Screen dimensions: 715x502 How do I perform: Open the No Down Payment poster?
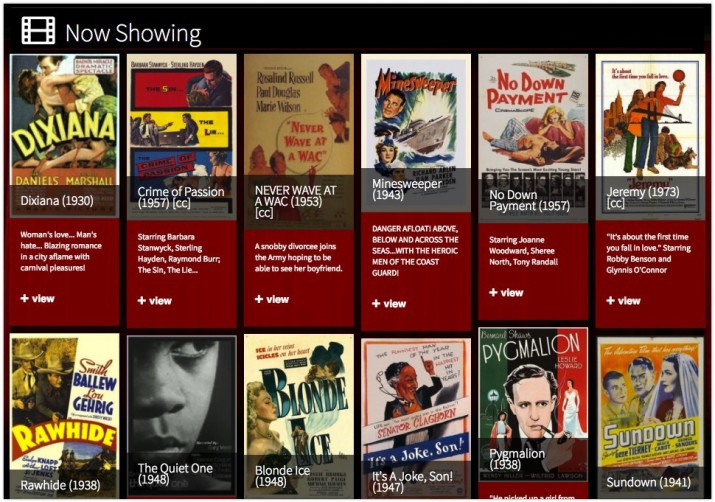pos(532,115)
